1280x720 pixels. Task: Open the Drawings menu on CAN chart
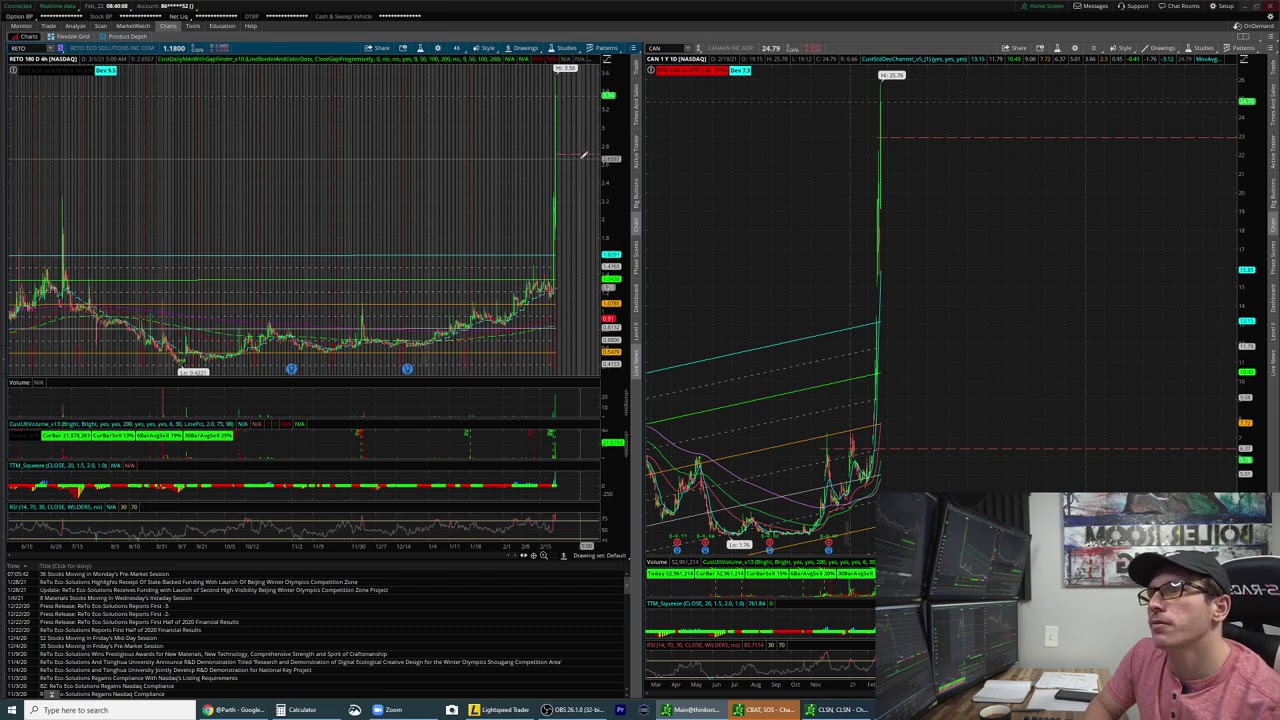point(1159,48)
